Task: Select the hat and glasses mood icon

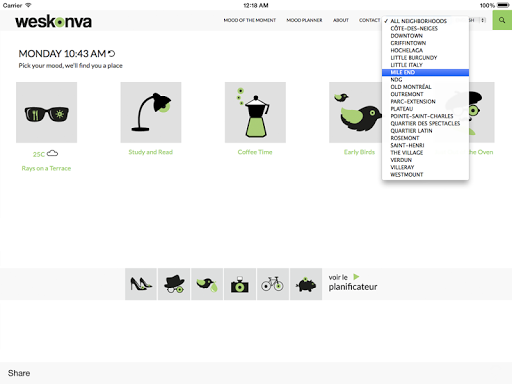Action: 174,284
